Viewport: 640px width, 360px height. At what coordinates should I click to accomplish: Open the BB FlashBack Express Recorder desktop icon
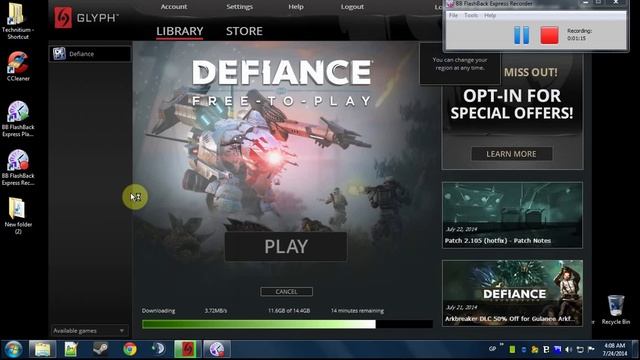coord(18,168)
